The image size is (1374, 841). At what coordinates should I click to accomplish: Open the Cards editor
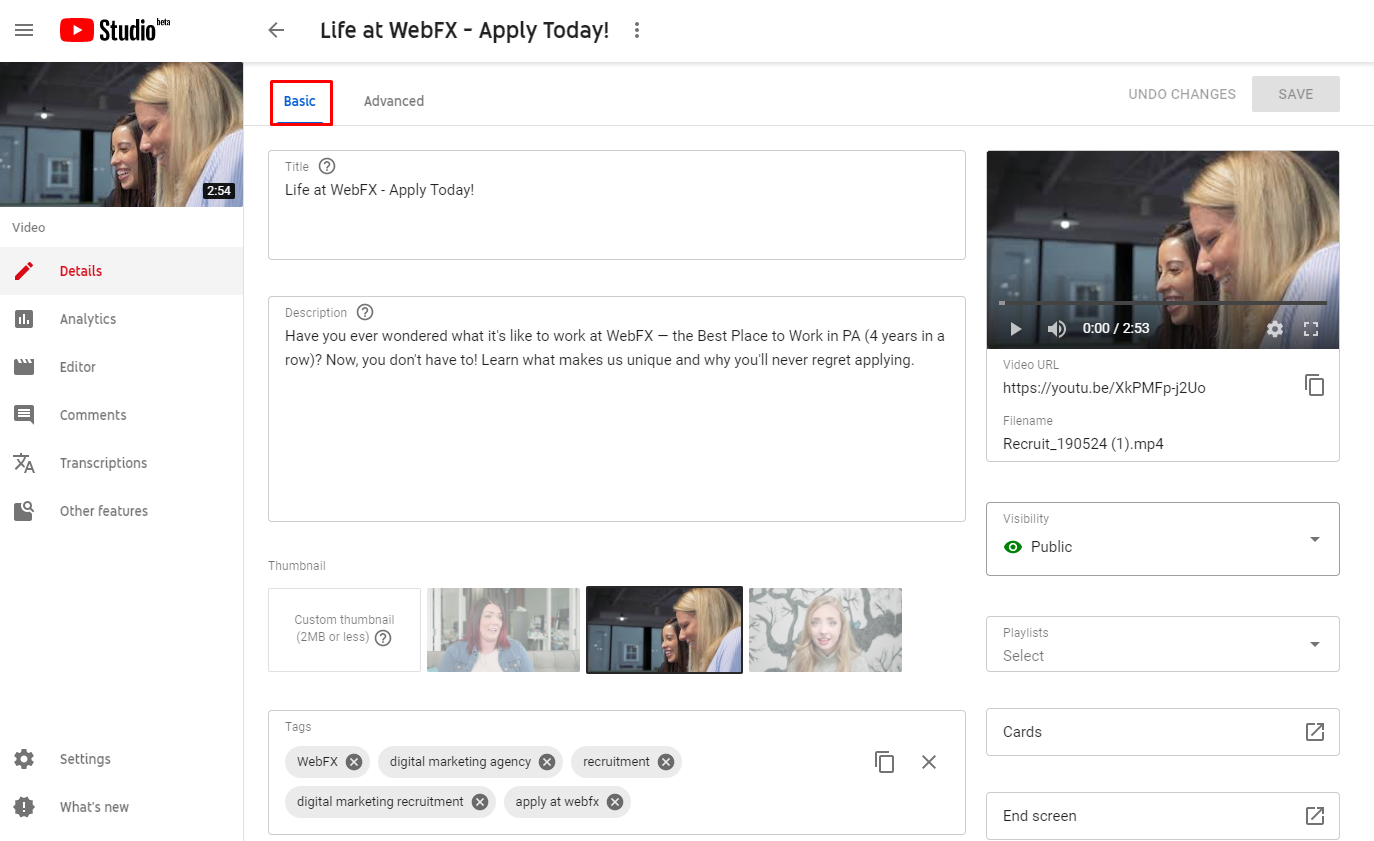tap(1162, 732)
